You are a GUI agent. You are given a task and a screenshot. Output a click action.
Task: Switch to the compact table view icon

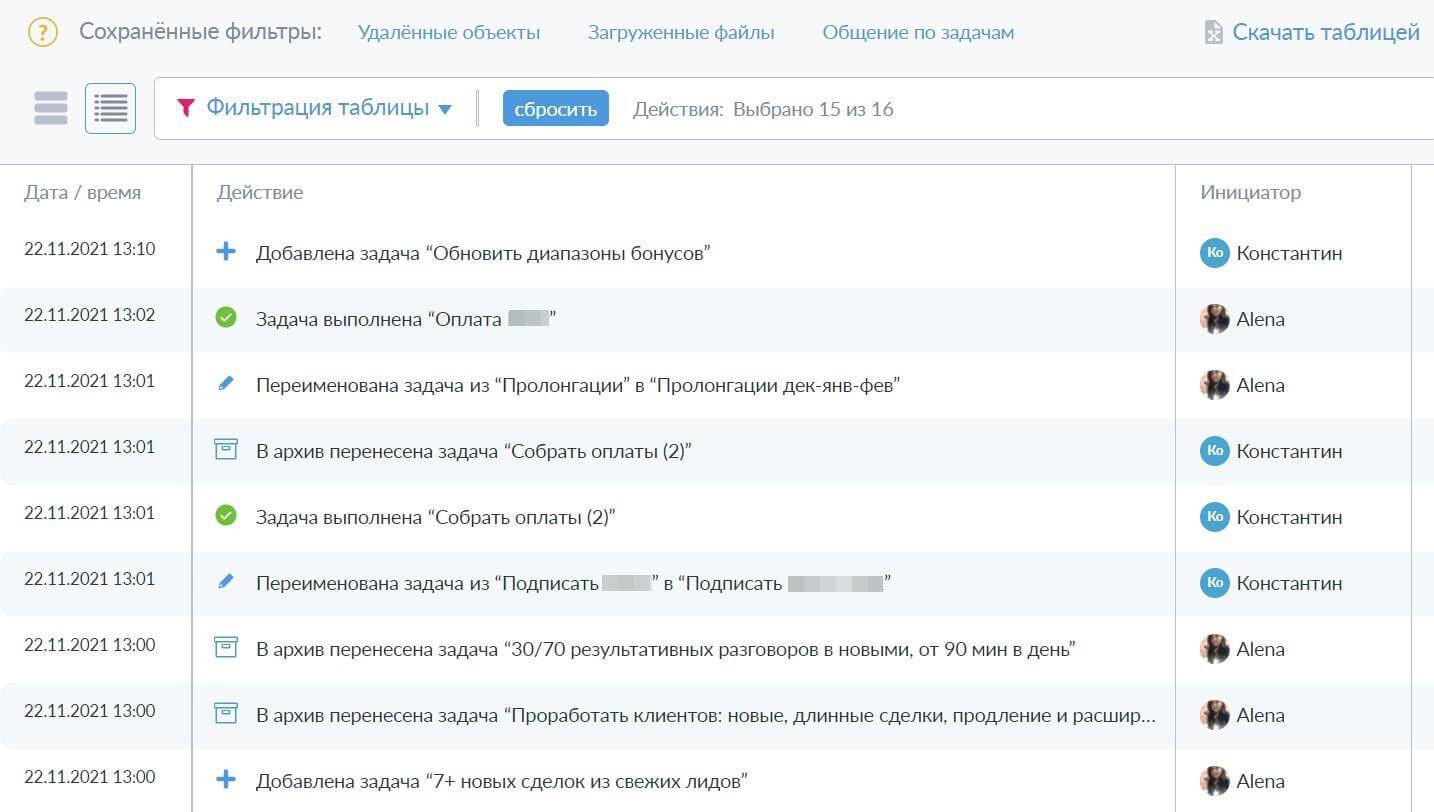[x=110, y=108]
